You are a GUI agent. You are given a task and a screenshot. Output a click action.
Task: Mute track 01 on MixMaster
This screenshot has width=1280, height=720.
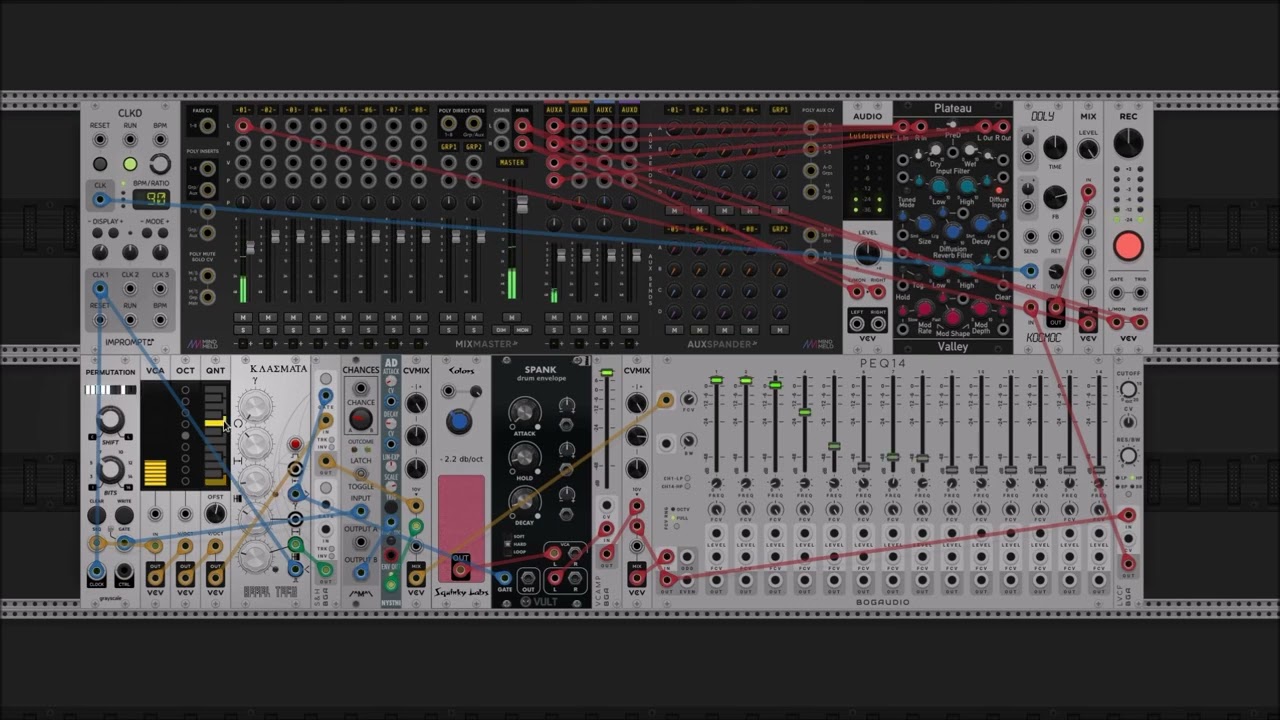(243, 317)
